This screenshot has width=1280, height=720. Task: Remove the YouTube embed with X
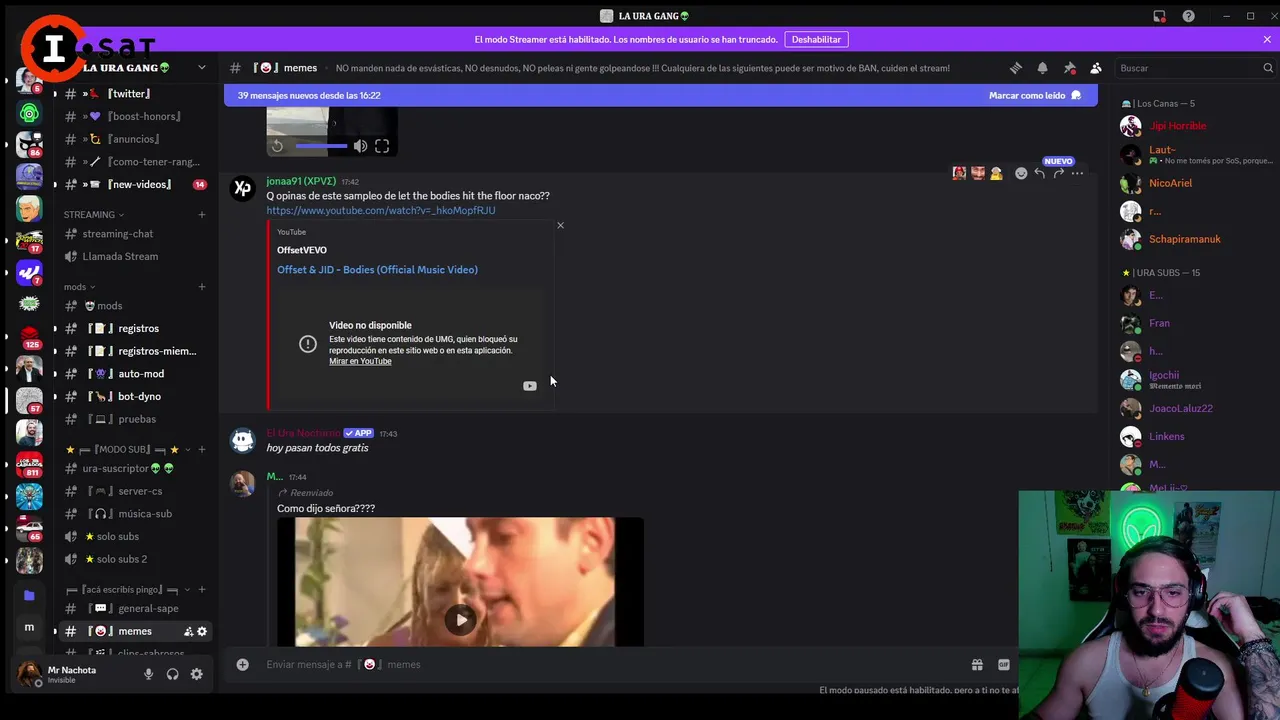click(560, 225)
